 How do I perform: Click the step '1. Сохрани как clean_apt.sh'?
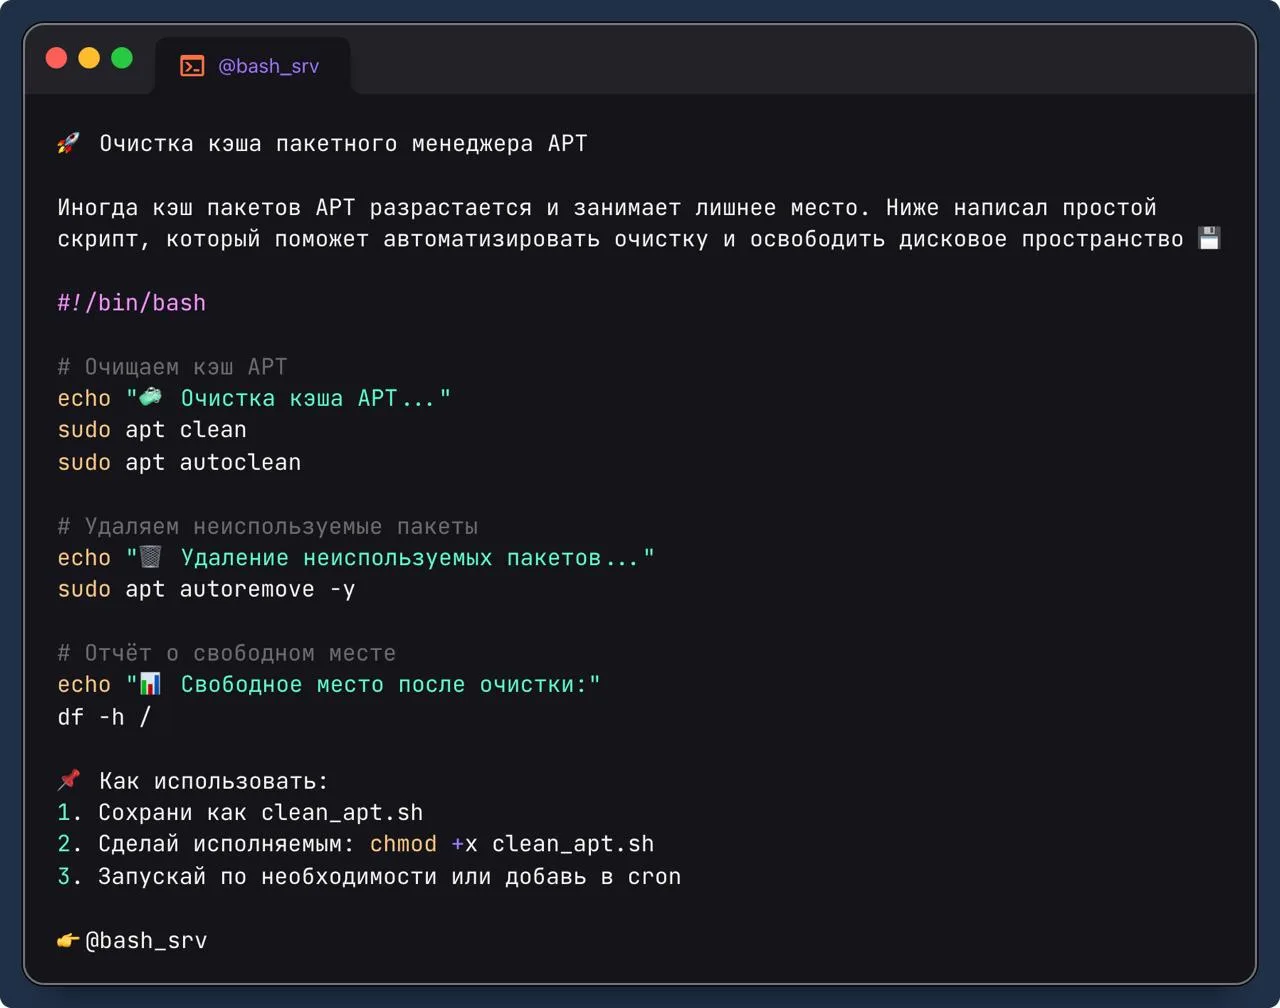[x=240, y=813]
